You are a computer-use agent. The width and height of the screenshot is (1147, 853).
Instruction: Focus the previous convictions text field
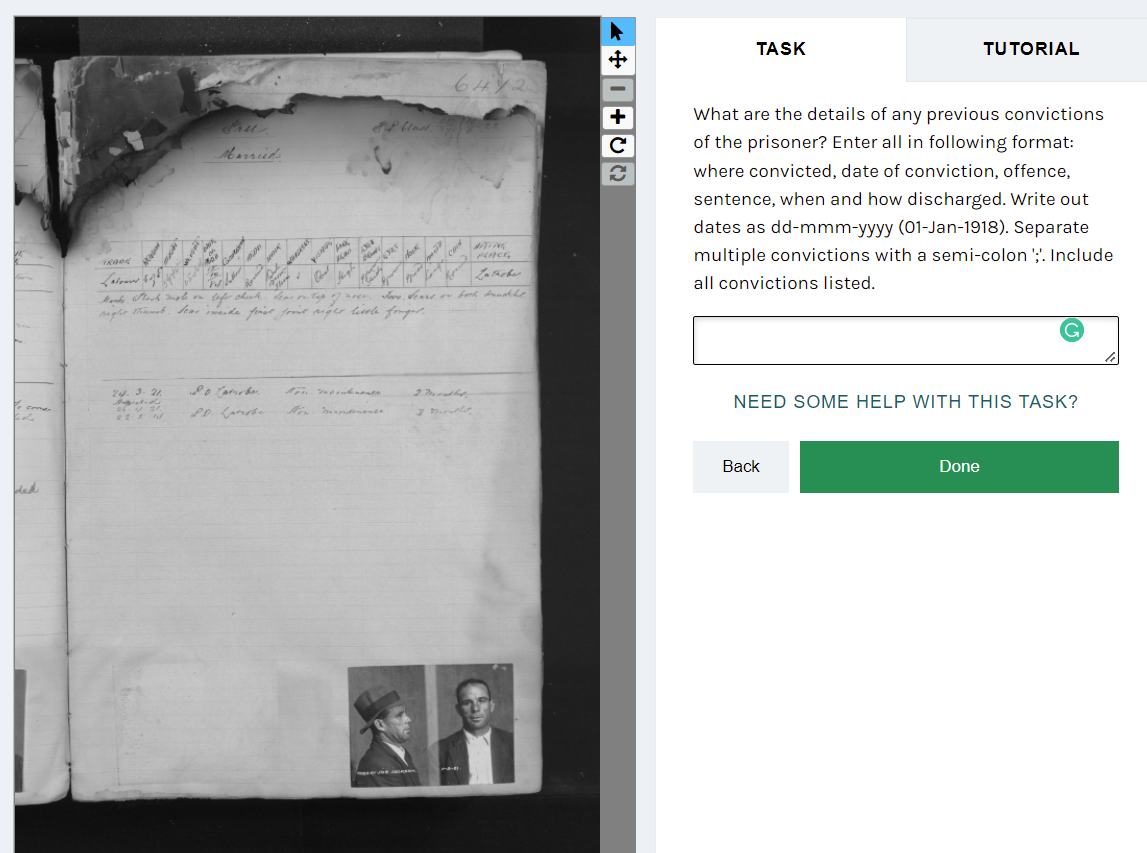906,340
